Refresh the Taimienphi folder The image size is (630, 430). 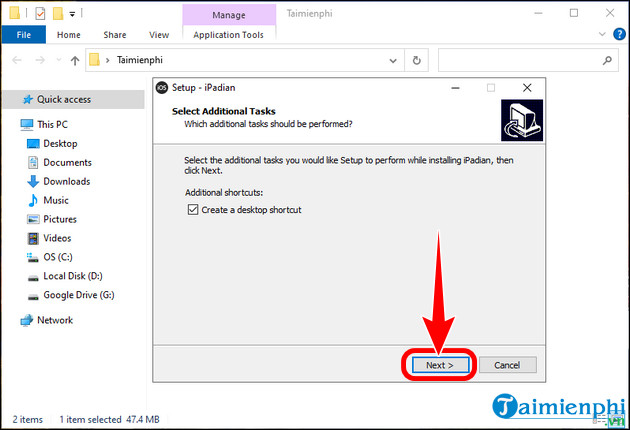(417, 60)
